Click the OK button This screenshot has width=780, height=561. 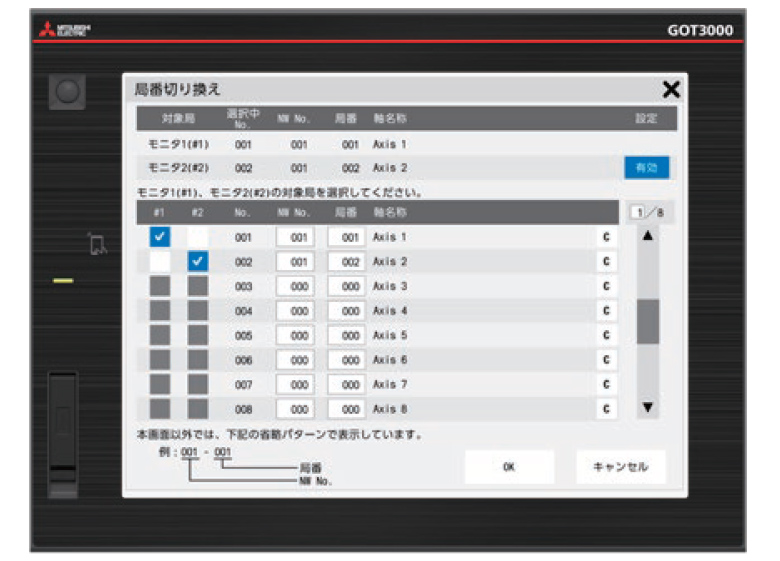[x=509, y=467]
